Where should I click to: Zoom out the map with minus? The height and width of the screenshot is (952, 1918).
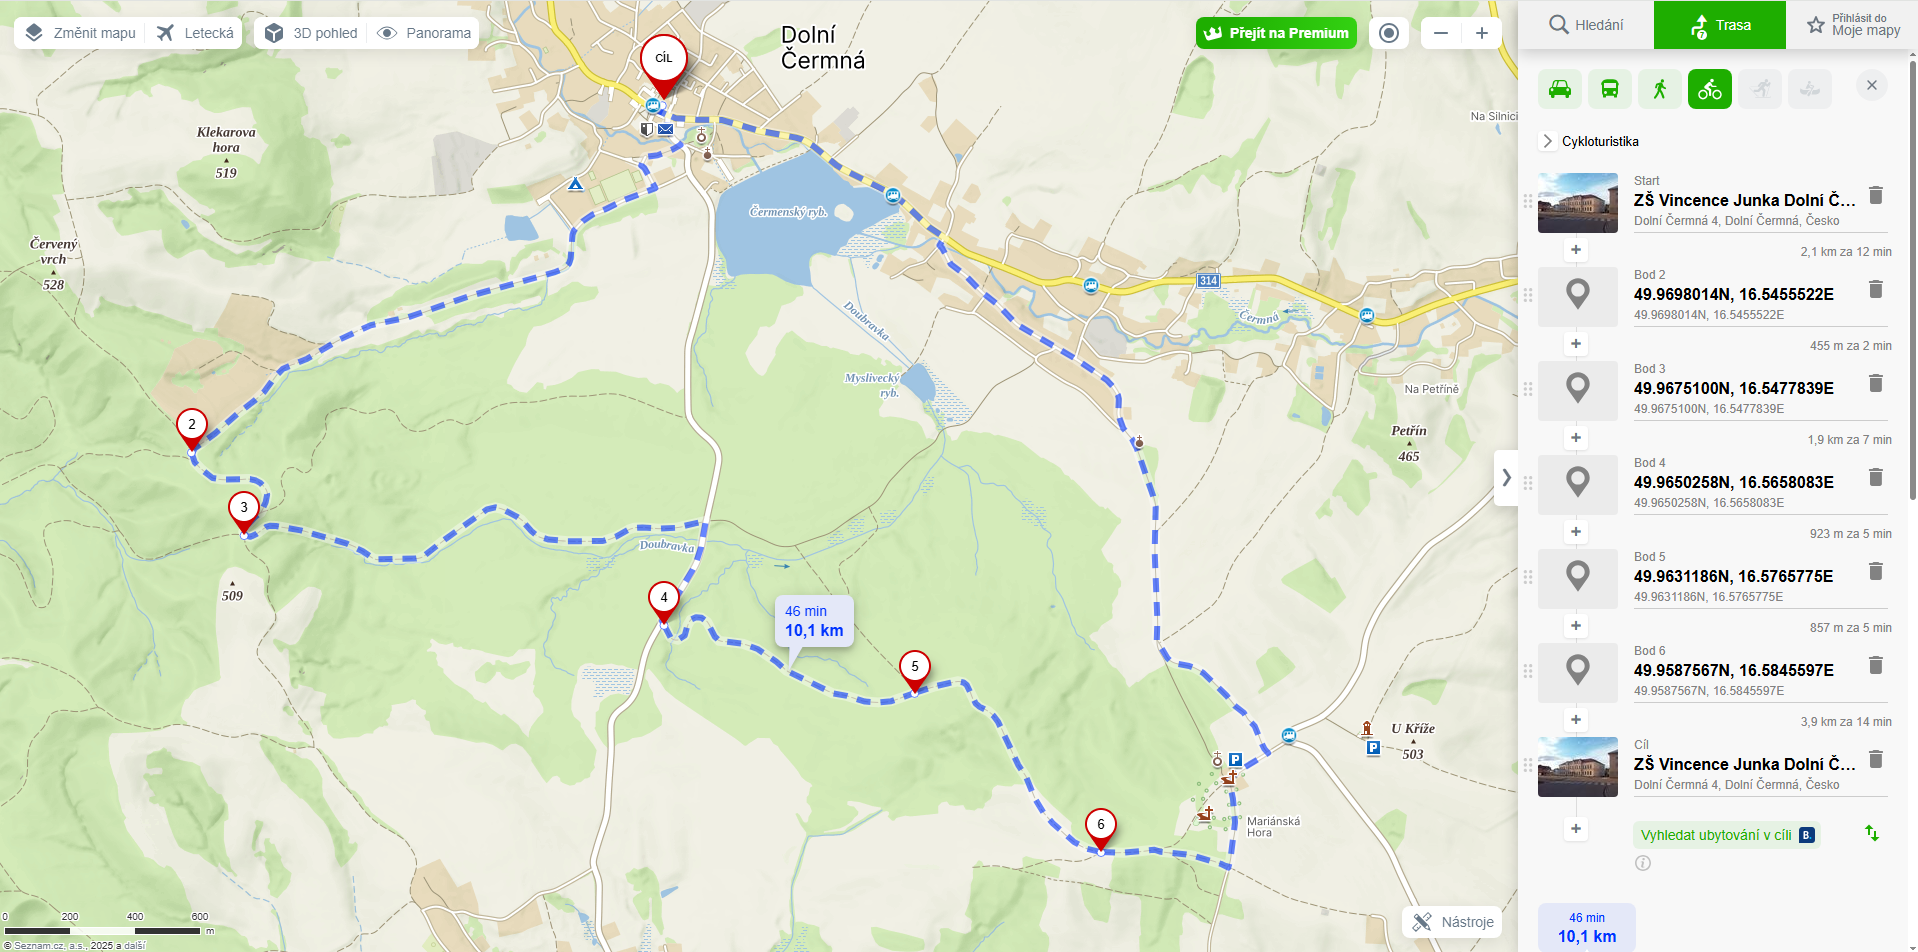pyautogui.click(x=1441, y=33)
